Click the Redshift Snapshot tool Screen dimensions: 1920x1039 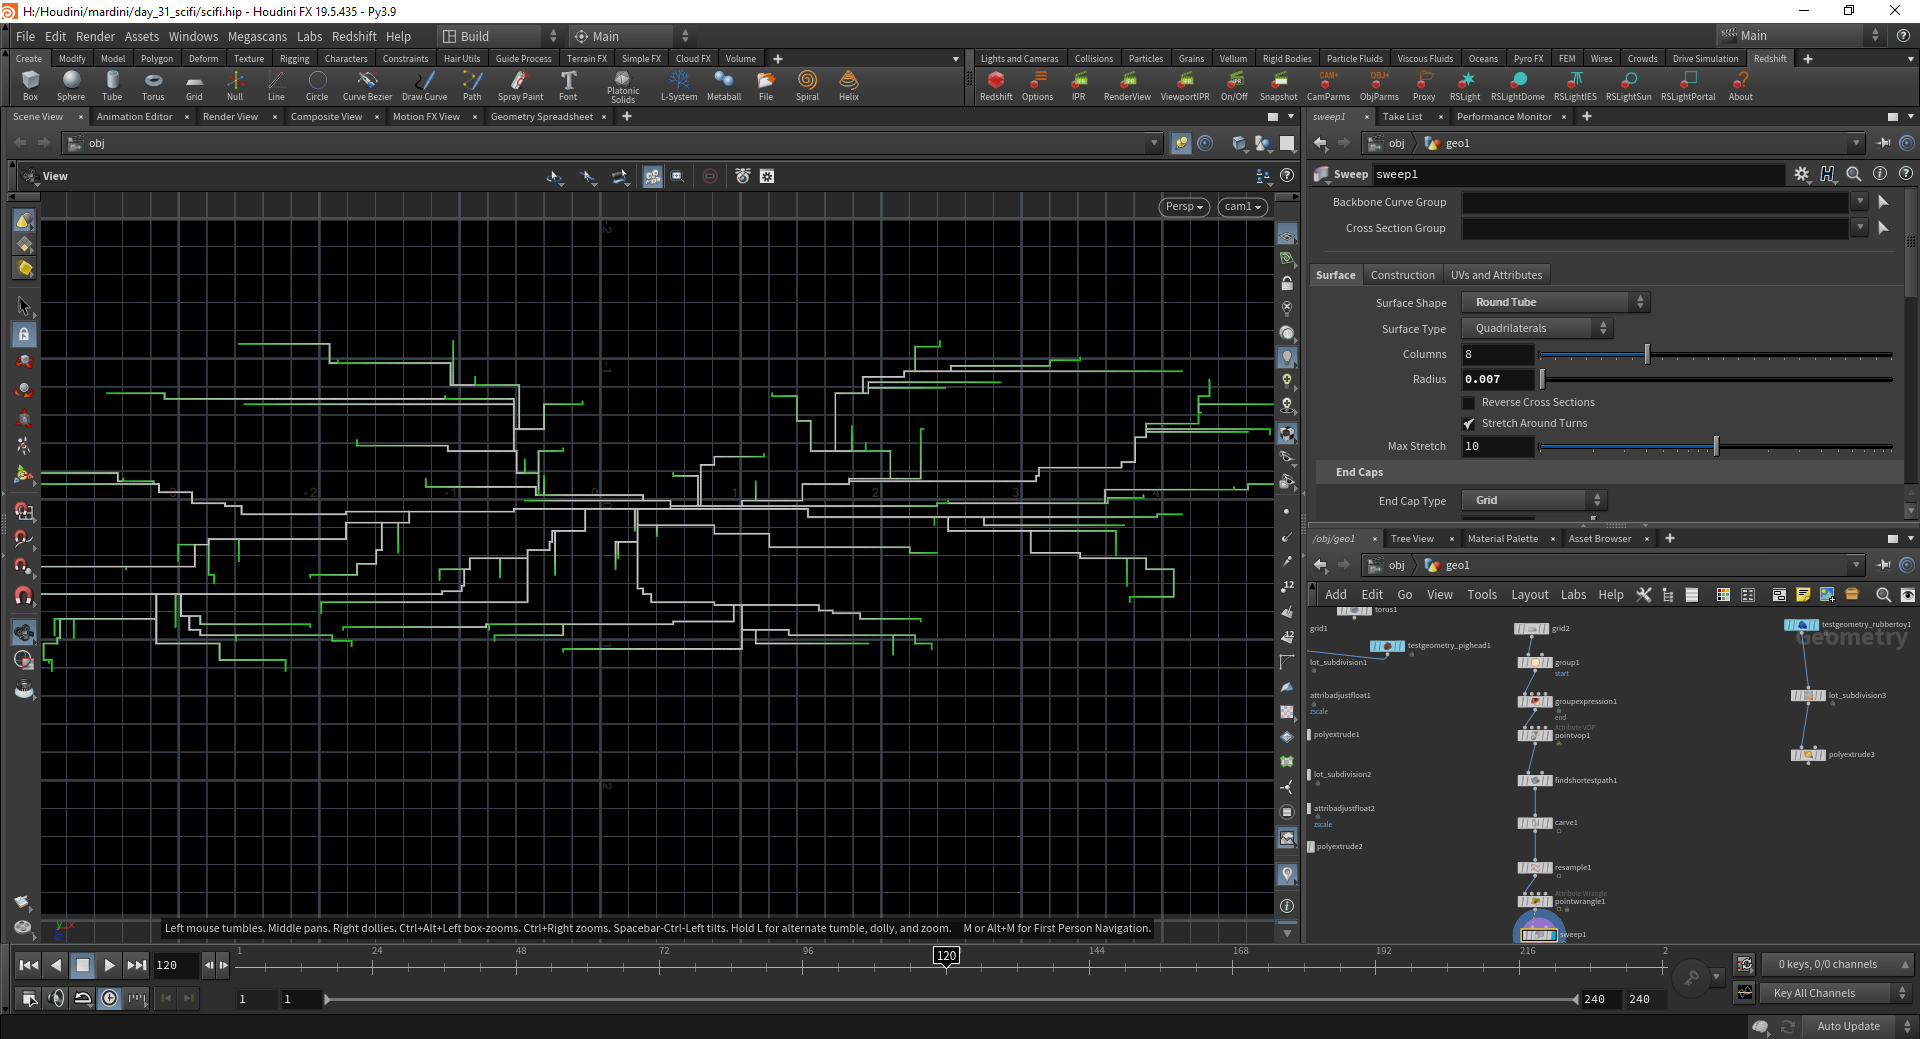[1279, 85]
